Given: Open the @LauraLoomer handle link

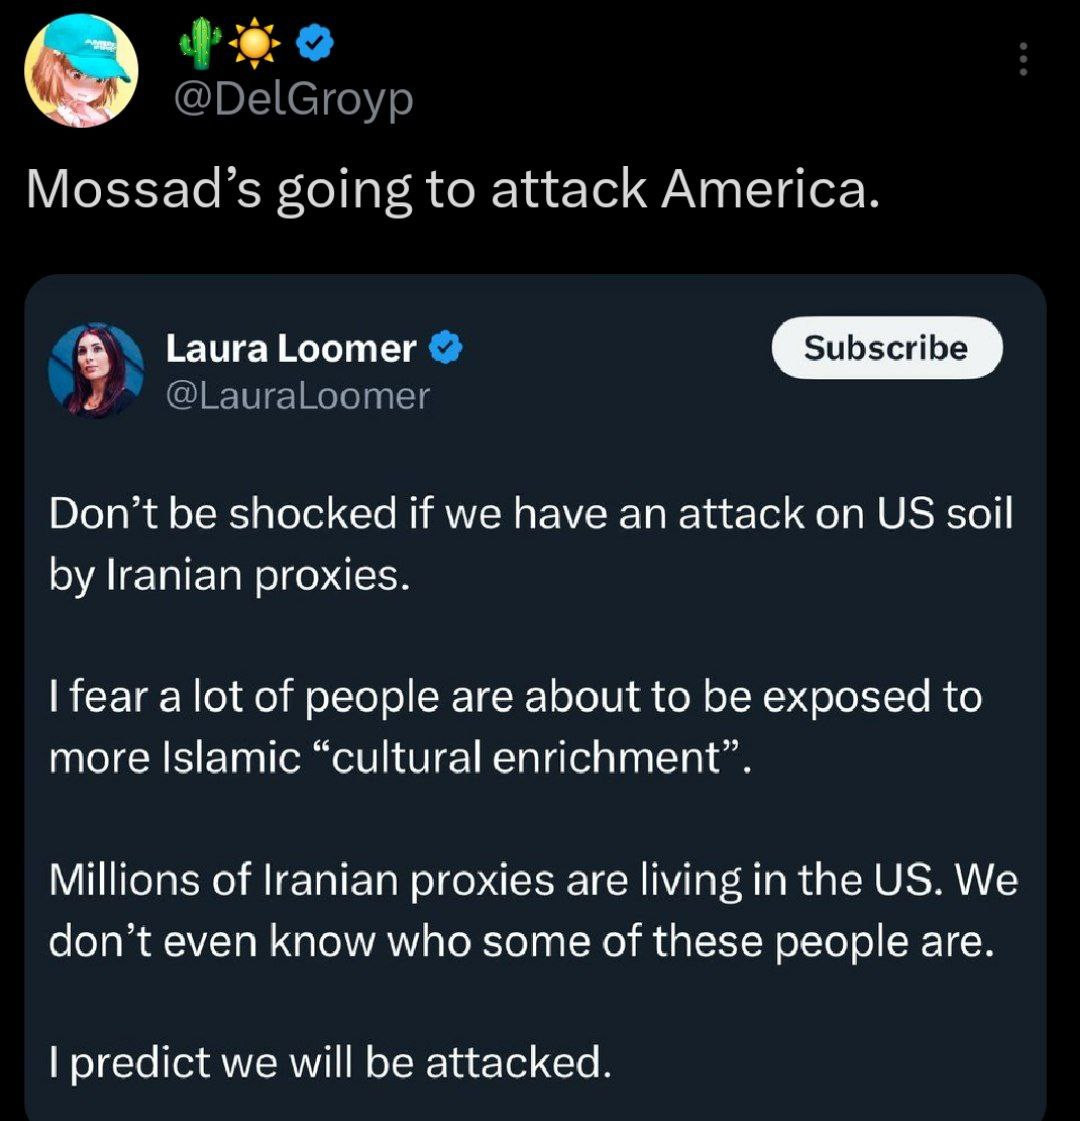Looking at the screenshot, I should click(296, 396).
